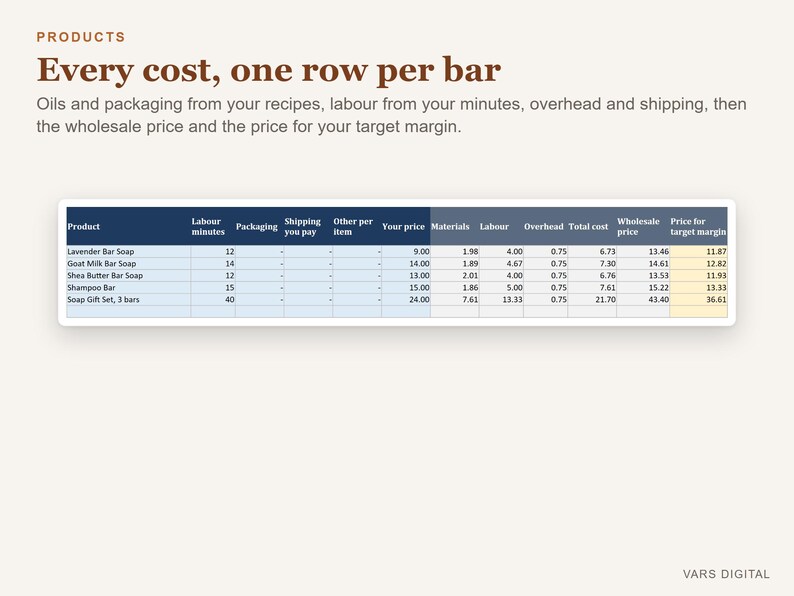Click Goat Milk labour minutes value 14
Screen dimensions: 794x596
tap(213, 264)
